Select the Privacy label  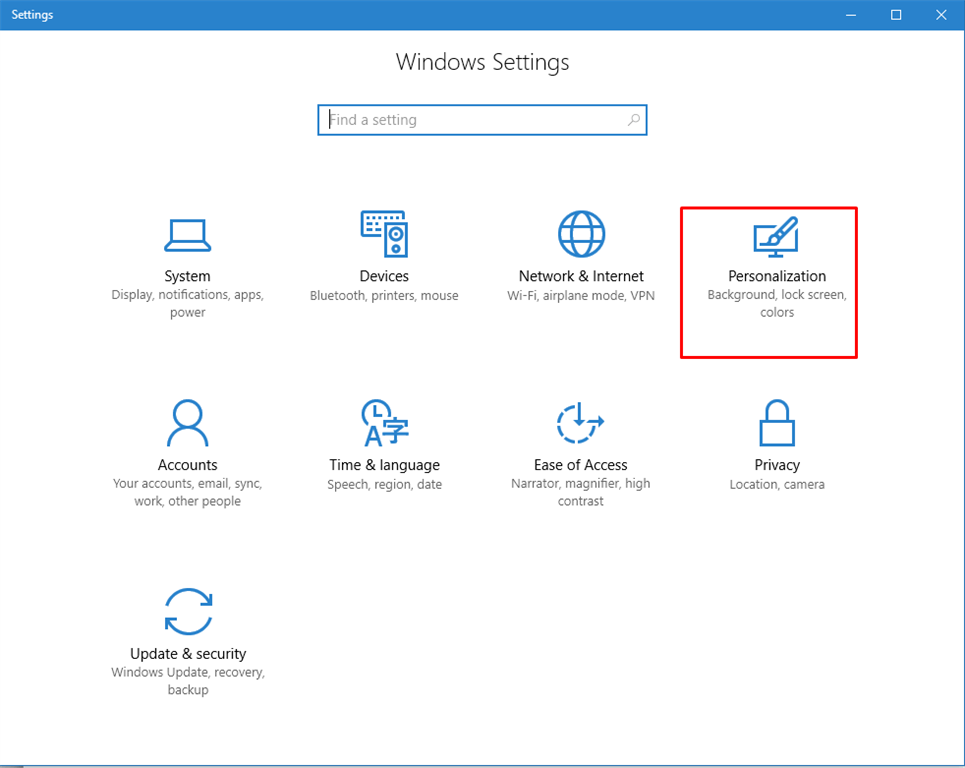pyautogui.click(x=777, y=465)
